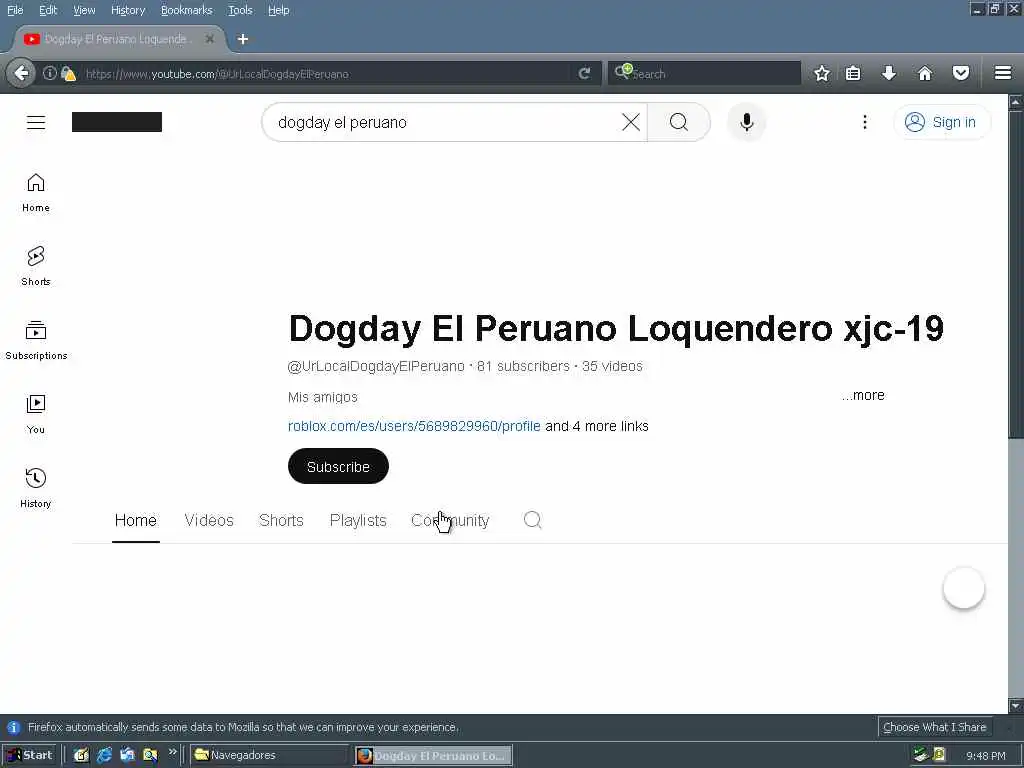Clear the YouTube search box text
The width and height of the screenshot is (1024, 768).
631,122
